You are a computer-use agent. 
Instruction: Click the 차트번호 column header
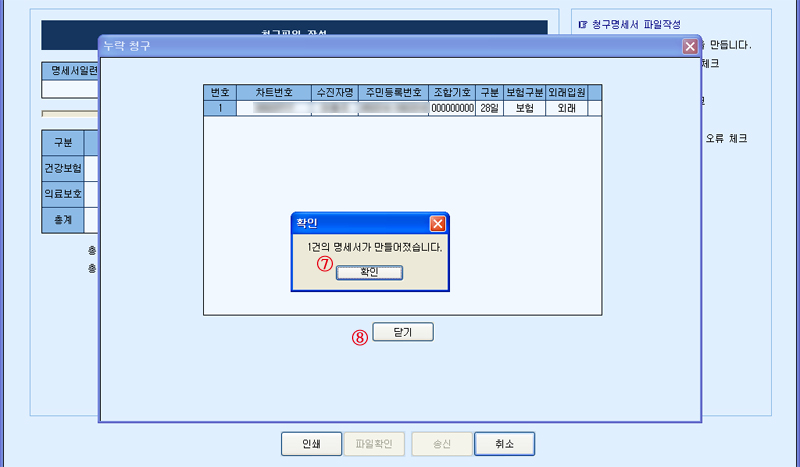273,92
